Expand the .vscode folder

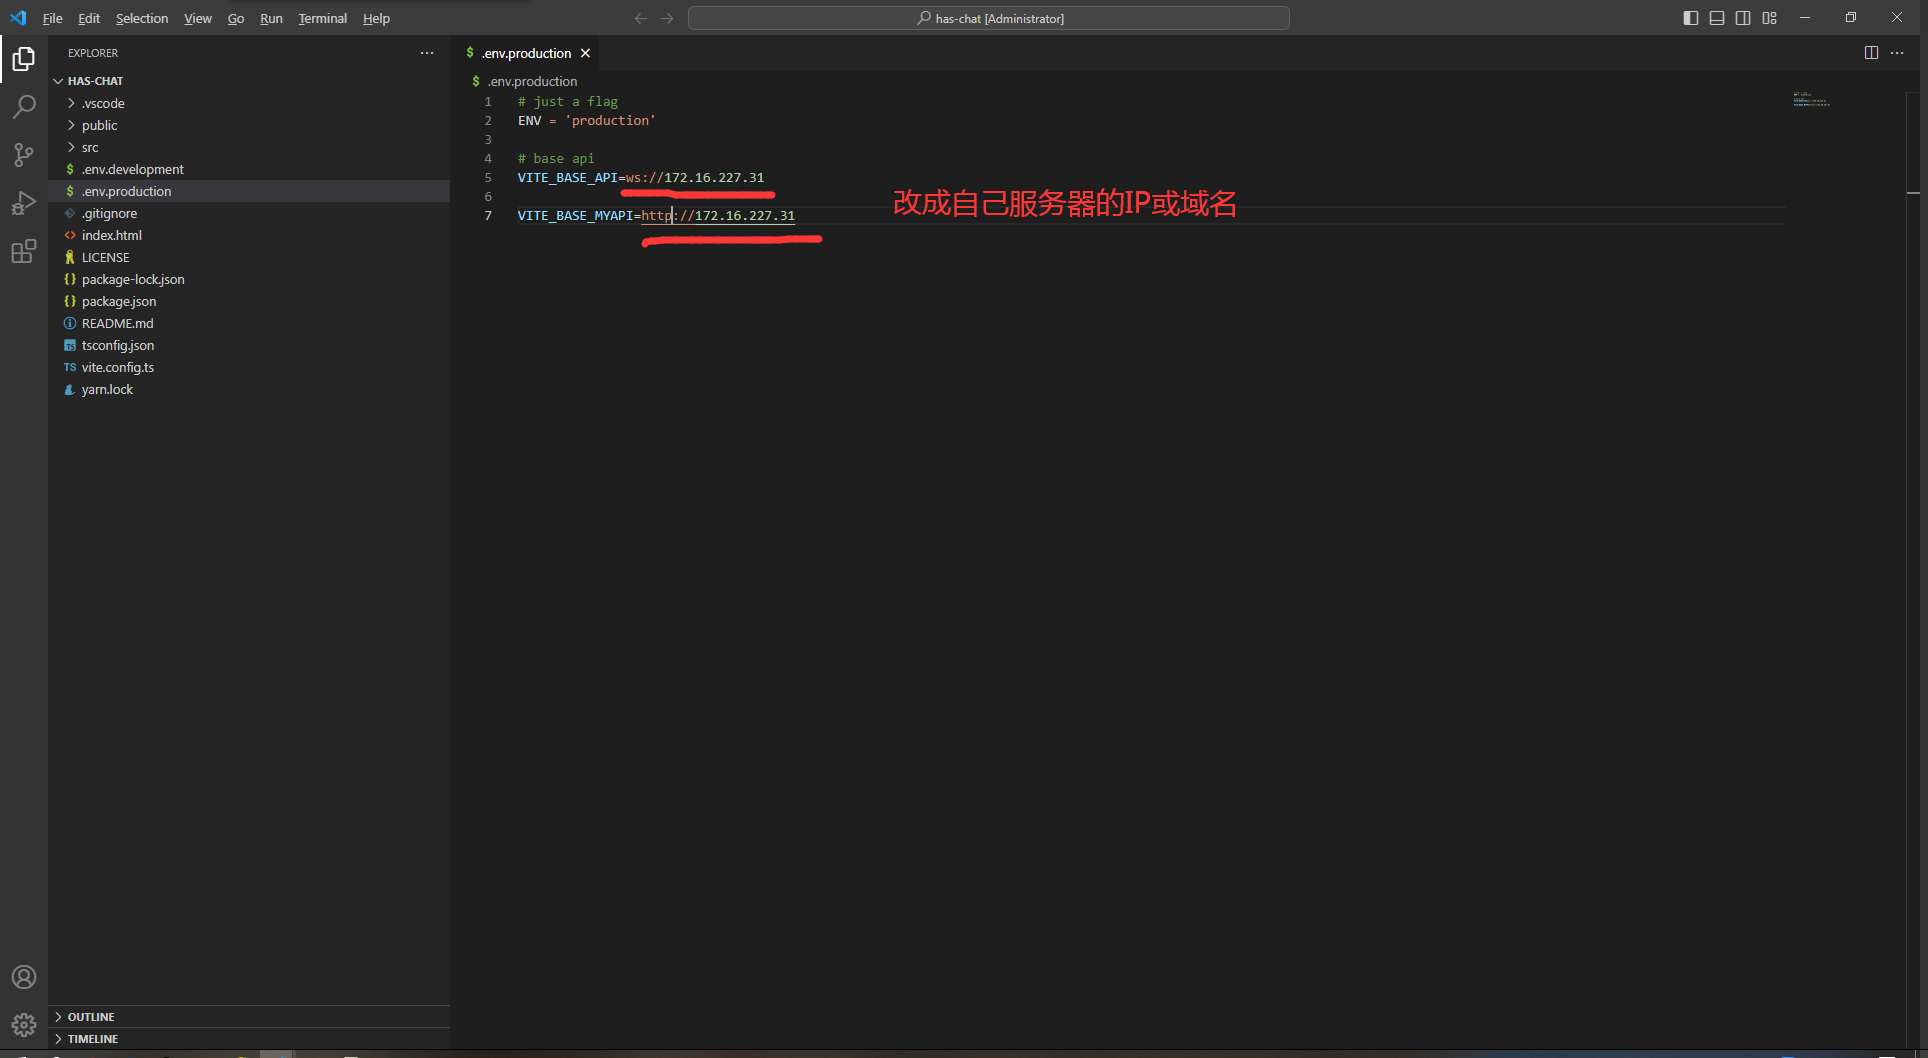[x=249, y=103]
